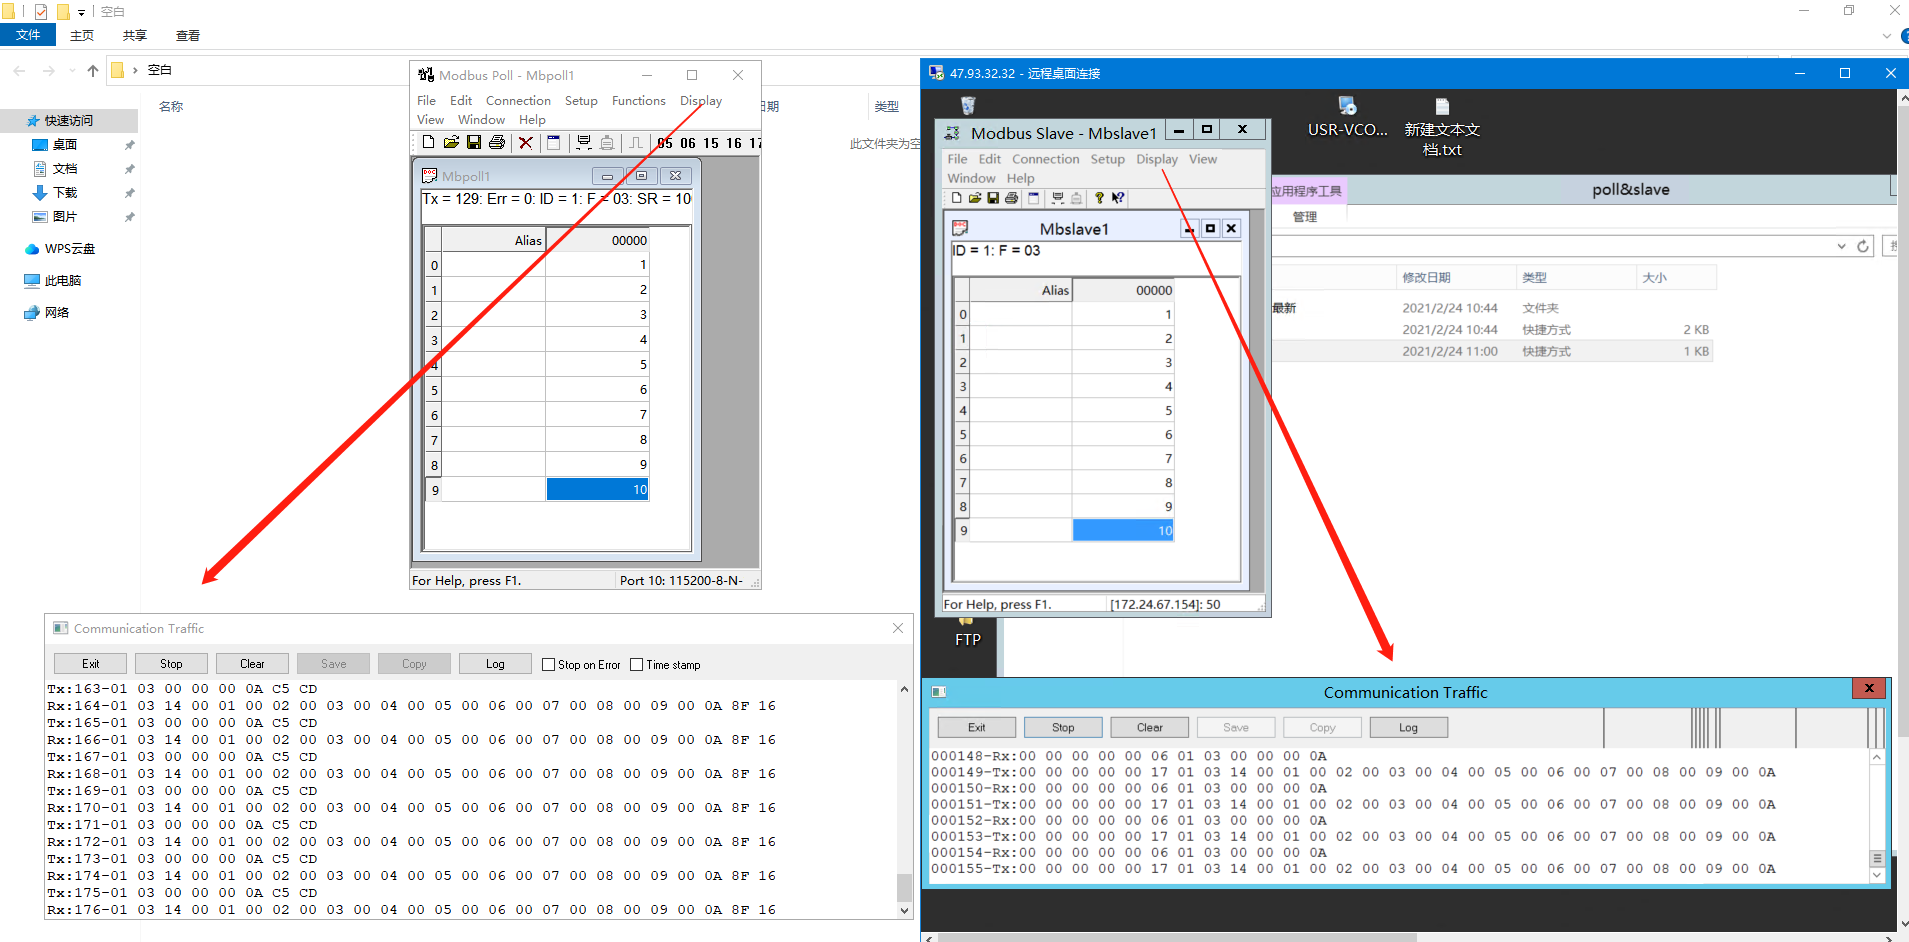Image resolution: width=1909 pixels, height=942 pixels.
Task: Click the Poll traffic log vertical scrollbar thumb
Action: (x=904, y=887)
